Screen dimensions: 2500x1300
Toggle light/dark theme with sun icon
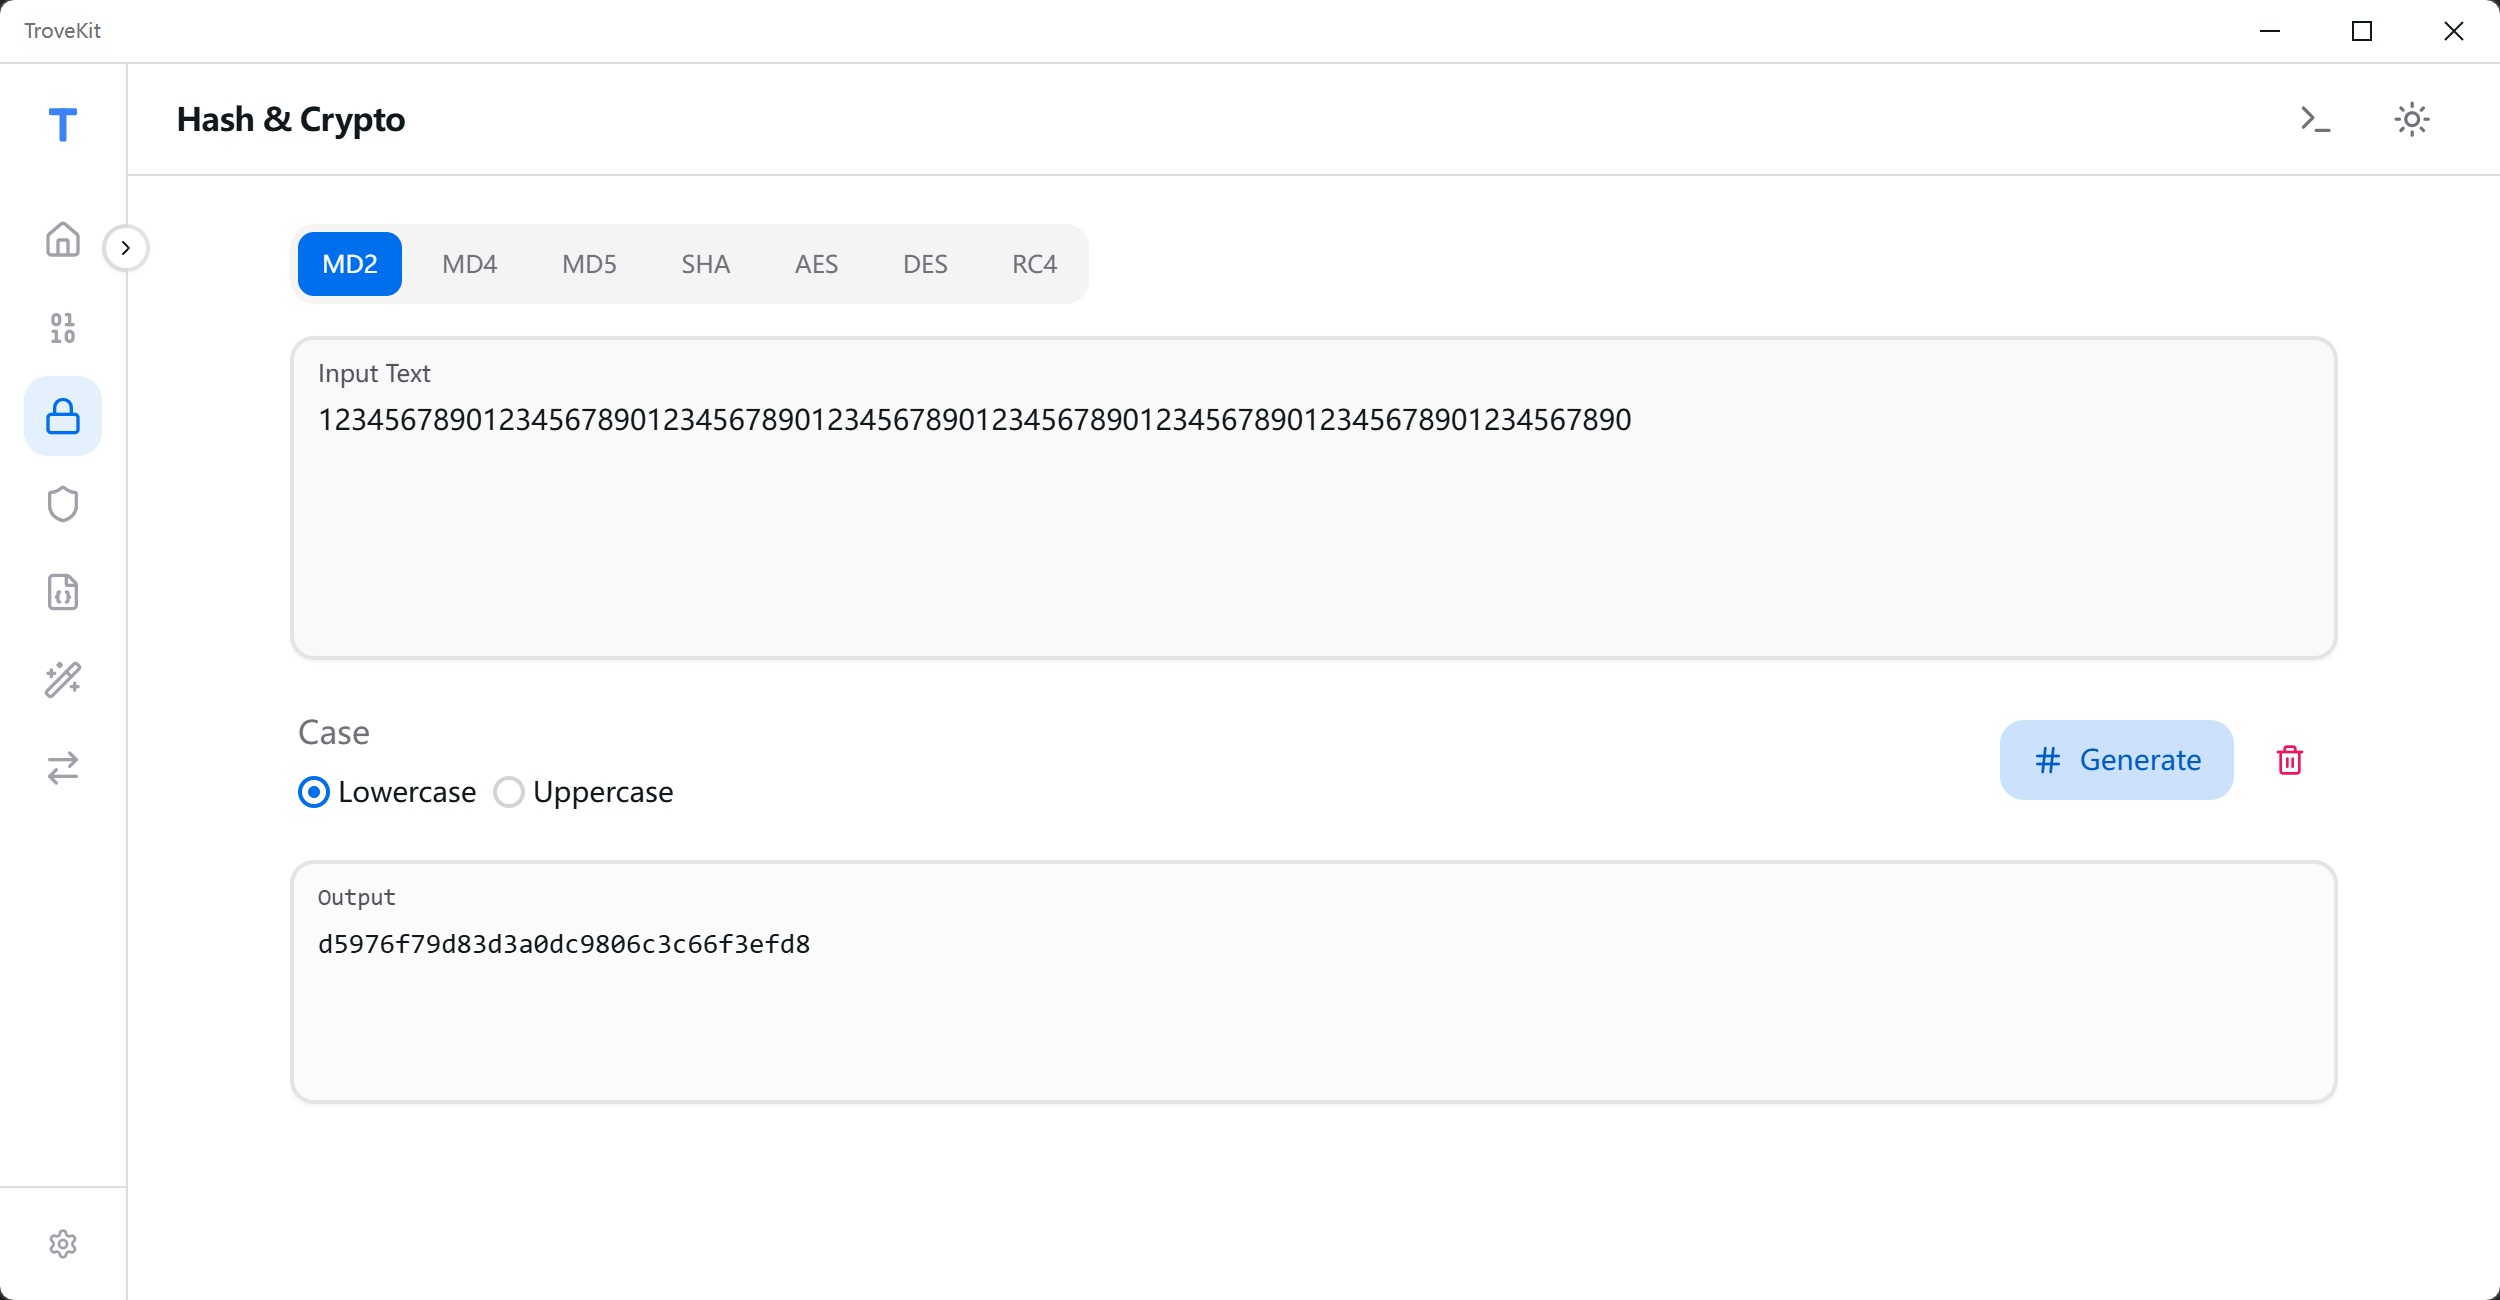pyautogui.click(x=2411, y=118)
